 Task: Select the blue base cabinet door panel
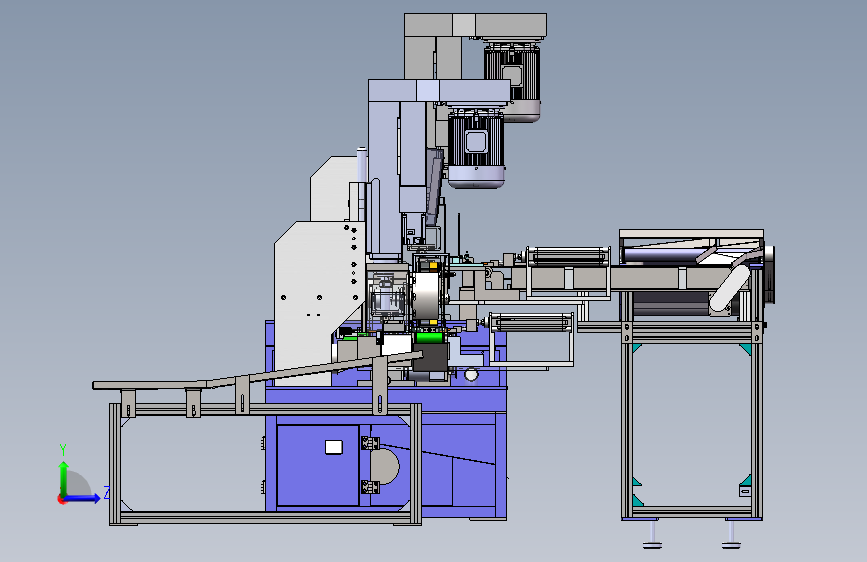click(317, 465)
